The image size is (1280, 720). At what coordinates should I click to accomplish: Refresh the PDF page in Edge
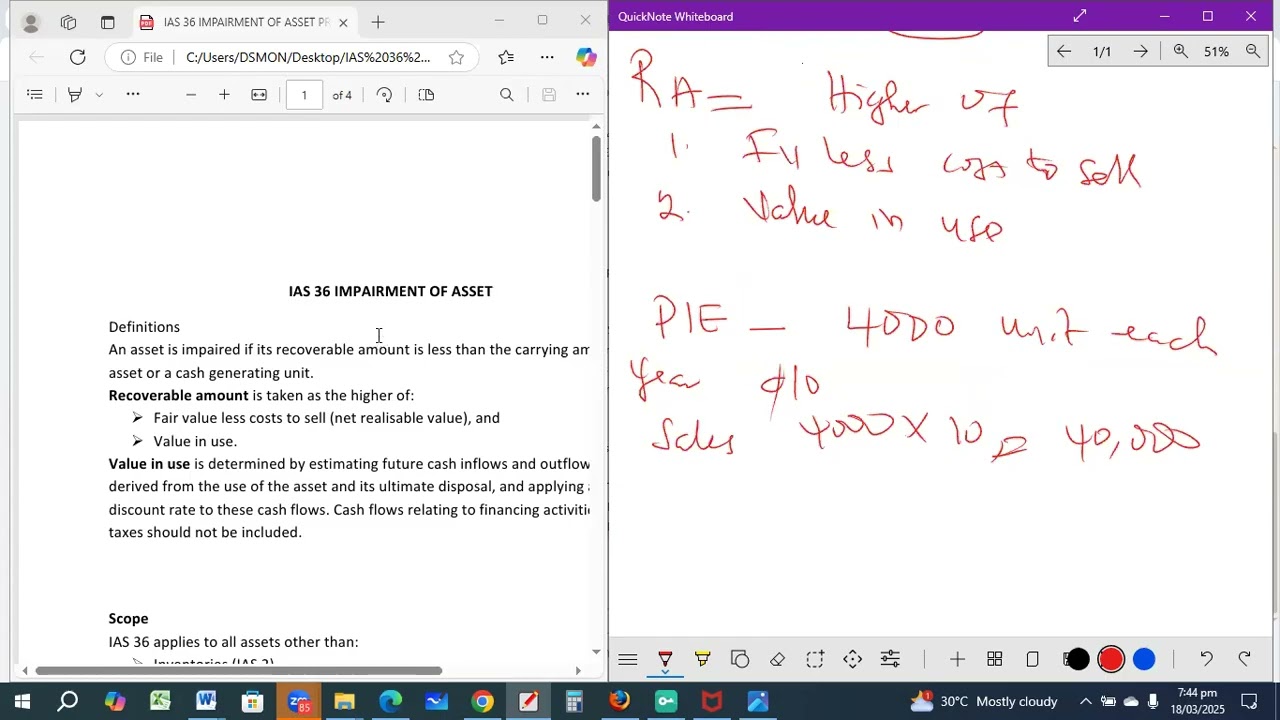tap(77, 57)
